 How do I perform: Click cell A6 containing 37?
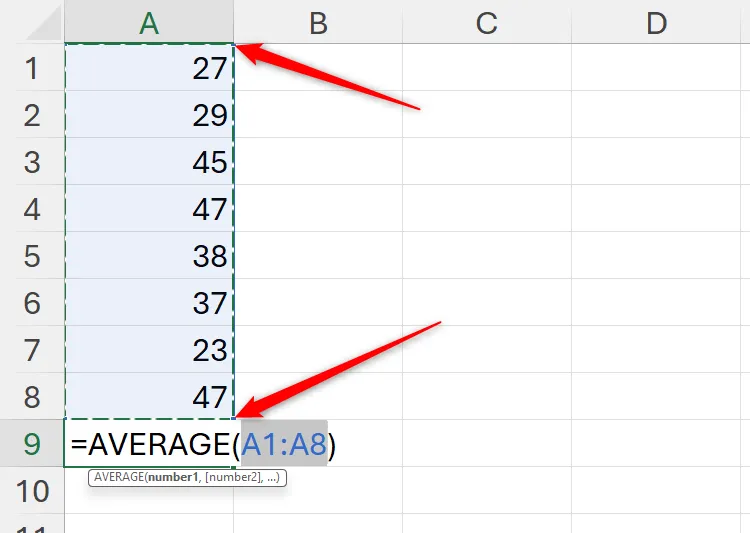pos(149,302)
